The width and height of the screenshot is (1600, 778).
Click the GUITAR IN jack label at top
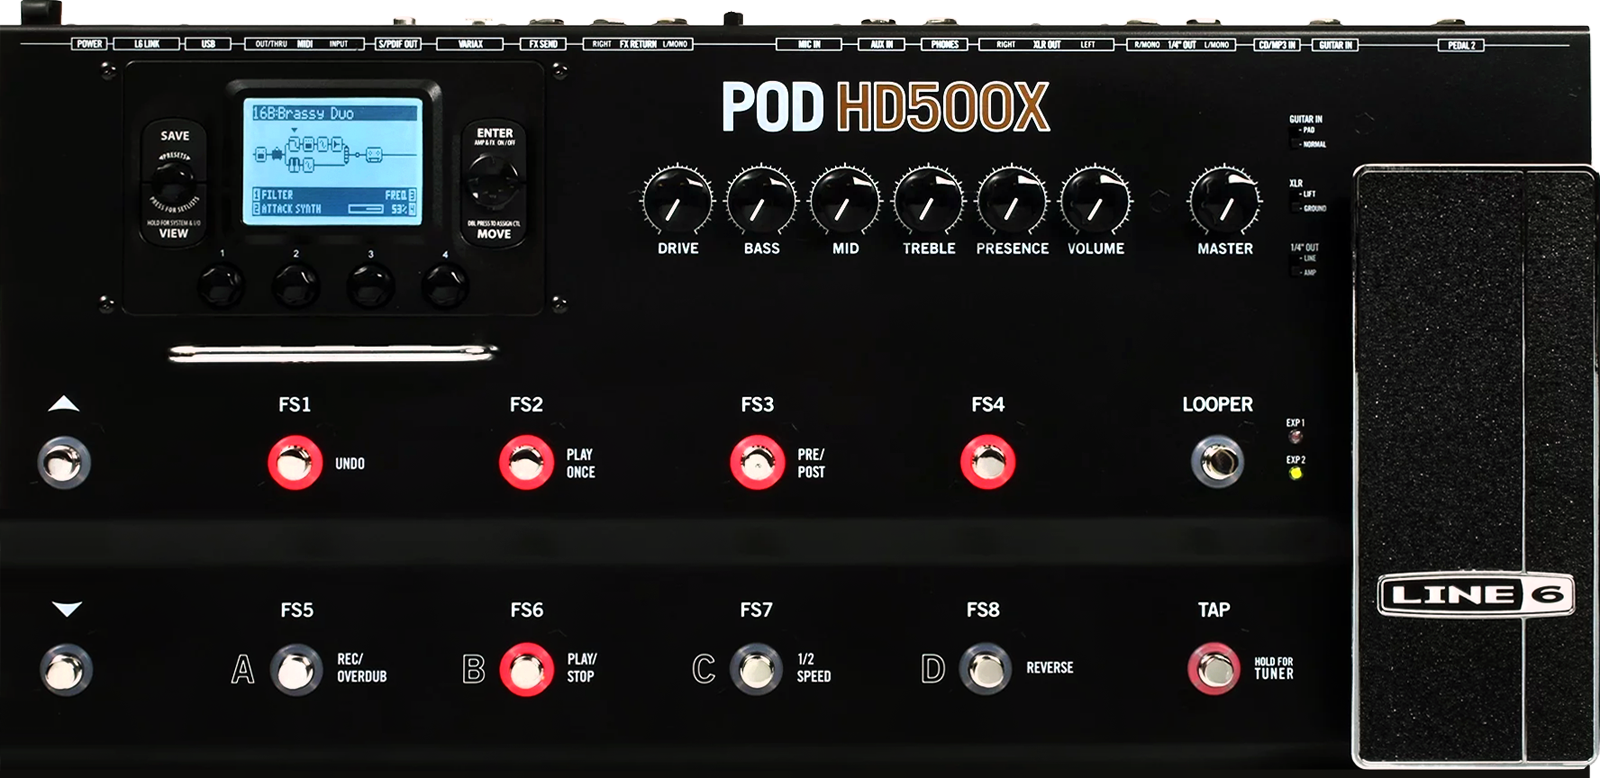1335,44
